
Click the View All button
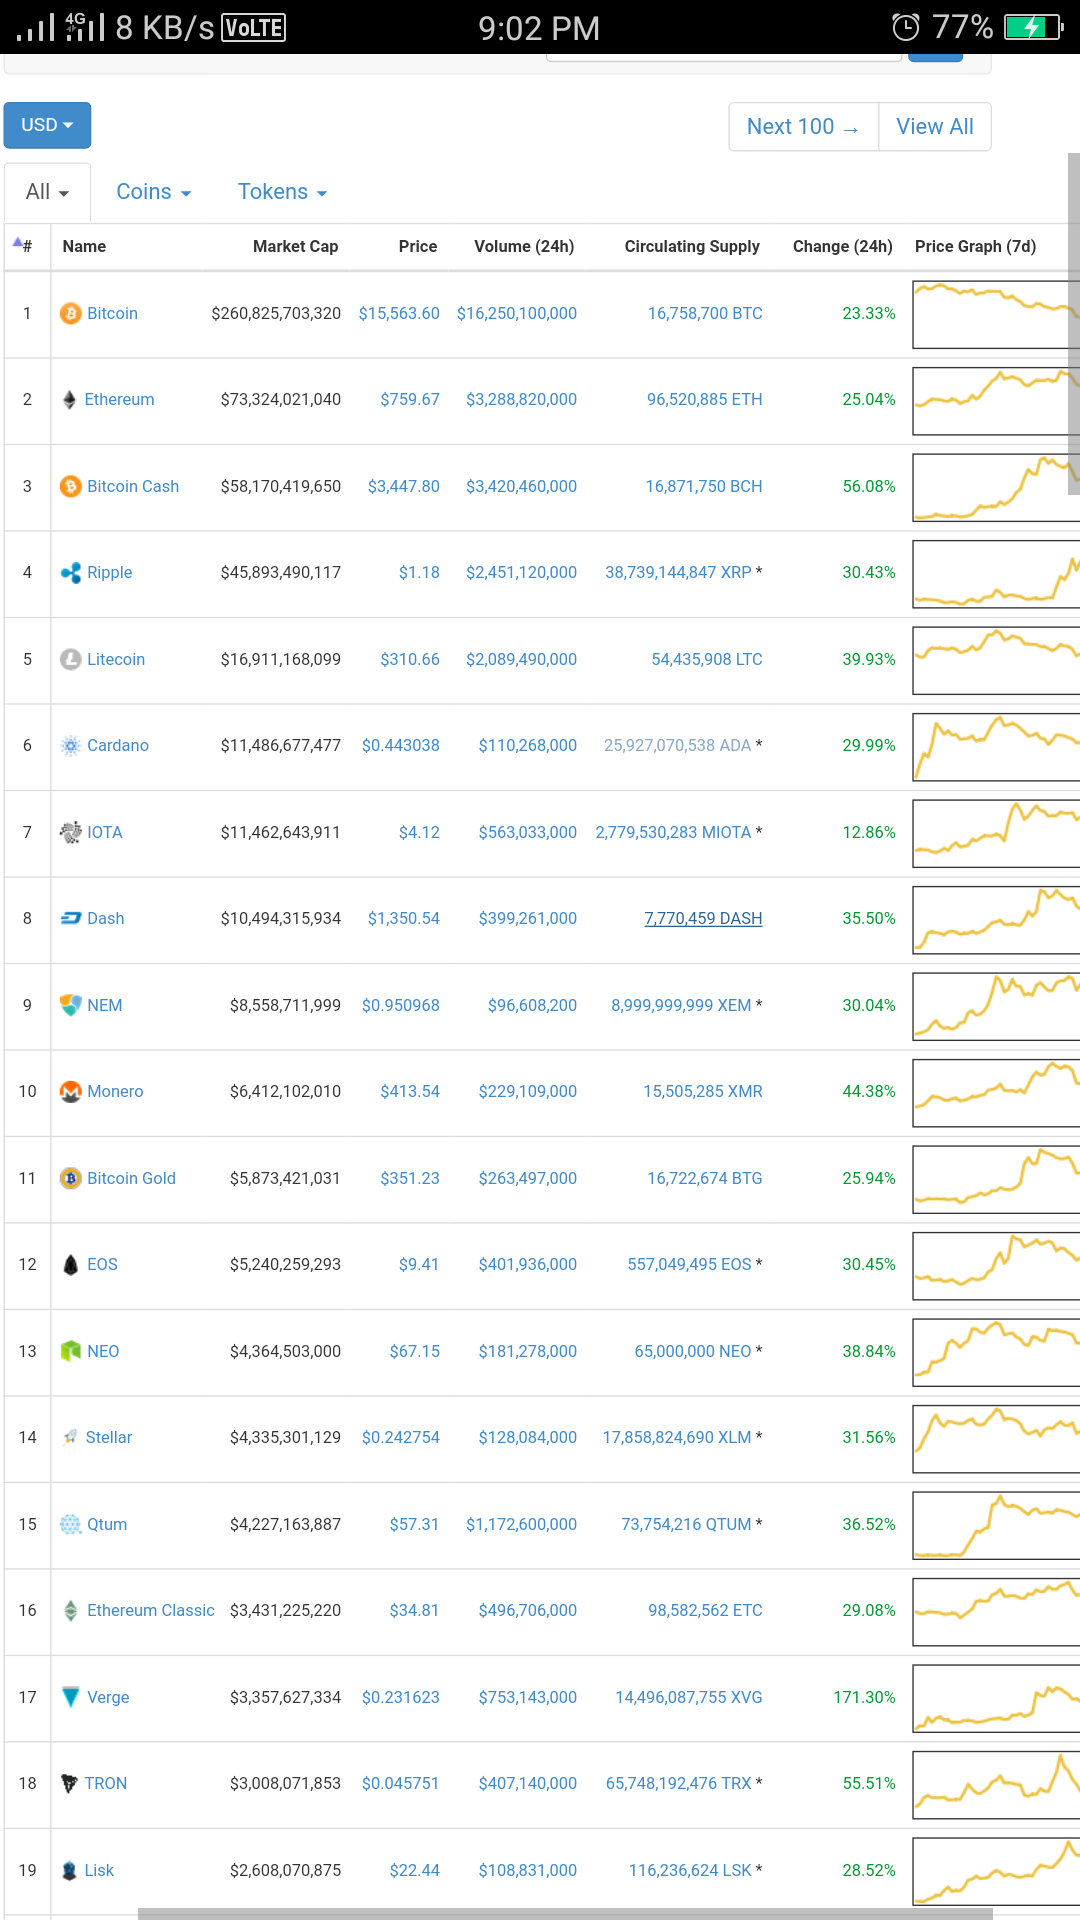click(934, 127)
